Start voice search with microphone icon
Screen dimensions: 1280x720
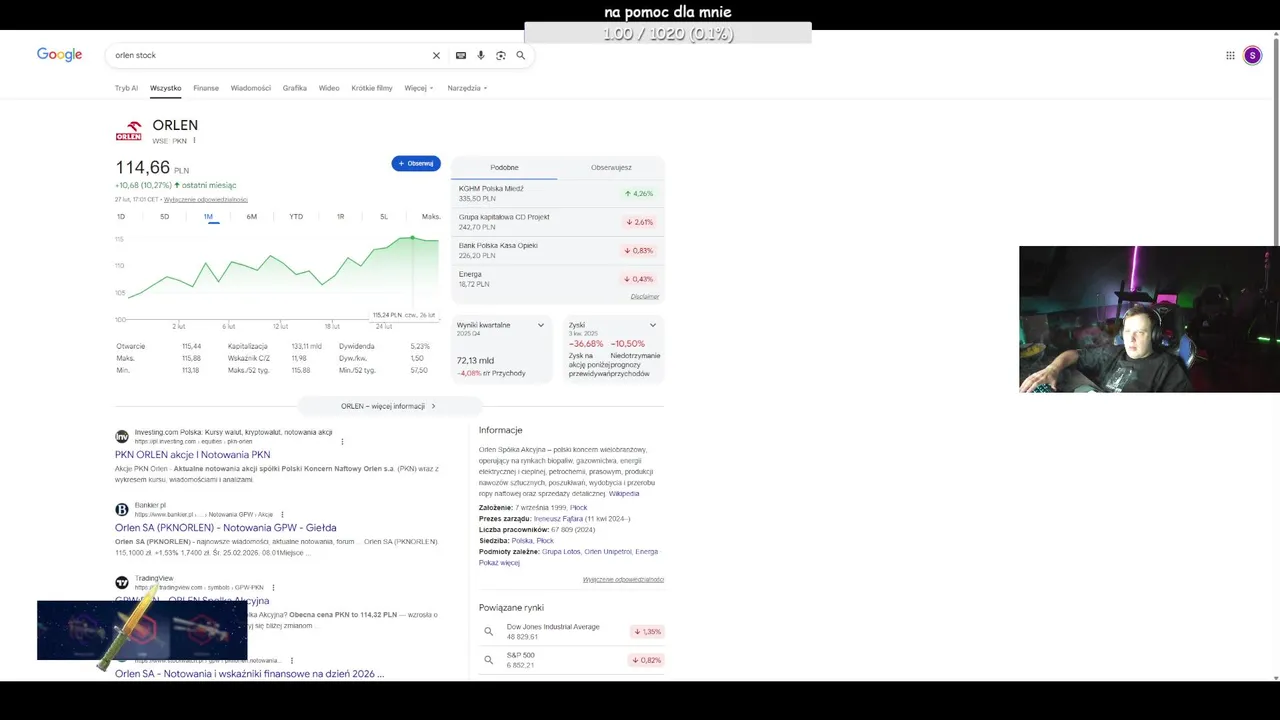pos(481,56)
